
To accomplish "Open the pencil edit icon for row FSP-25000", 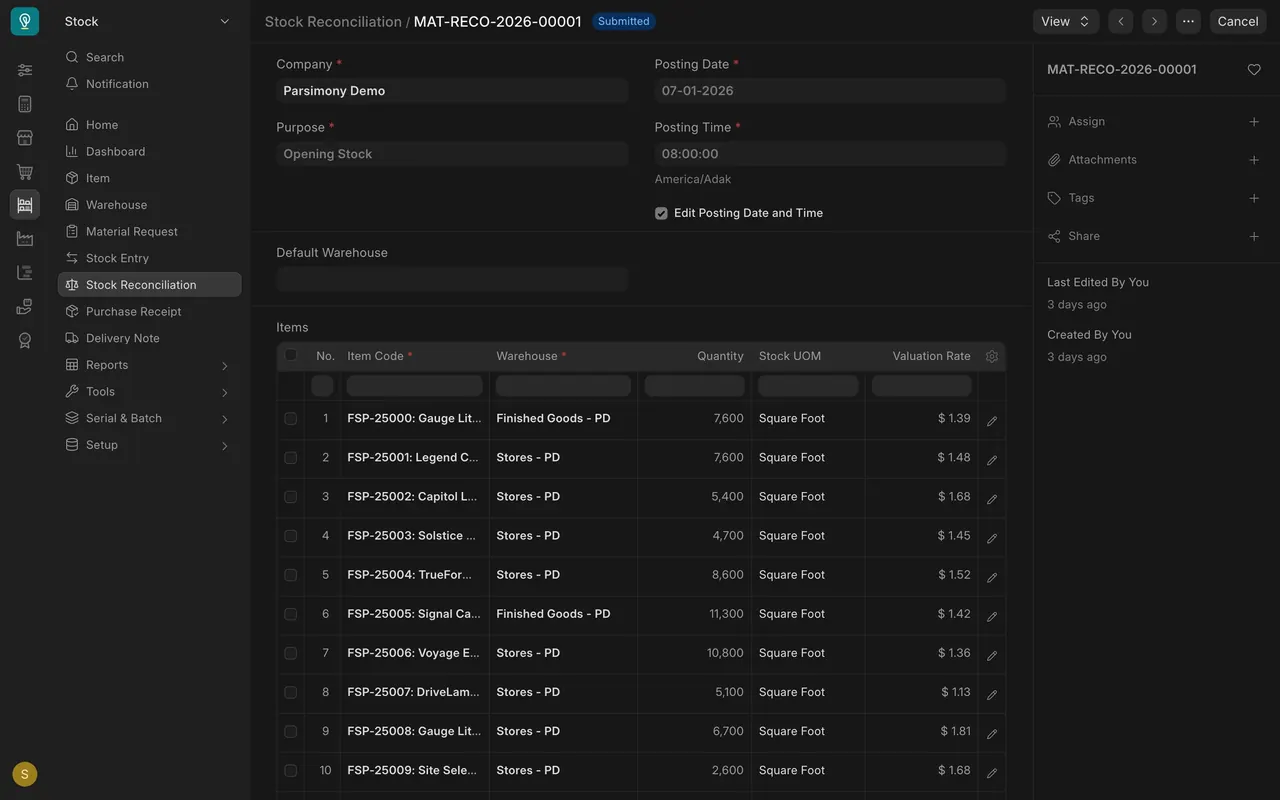I will click(x=992, y=421).
